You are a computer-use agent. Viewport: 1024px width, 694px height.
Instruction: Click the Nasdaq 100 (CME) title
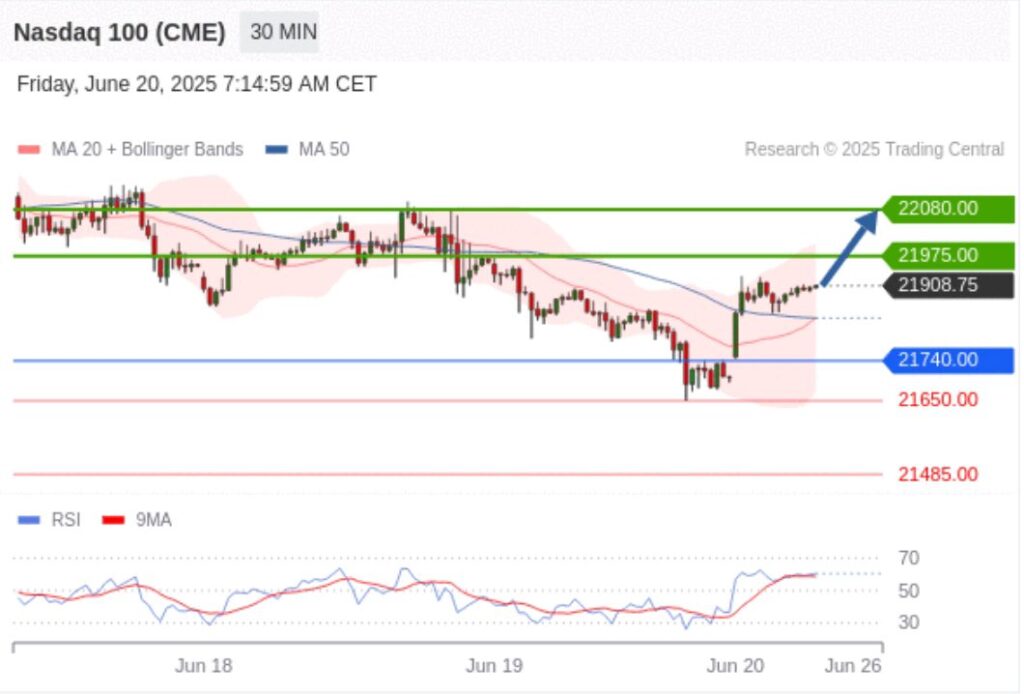pyautogui.click(x=119, y=32)
